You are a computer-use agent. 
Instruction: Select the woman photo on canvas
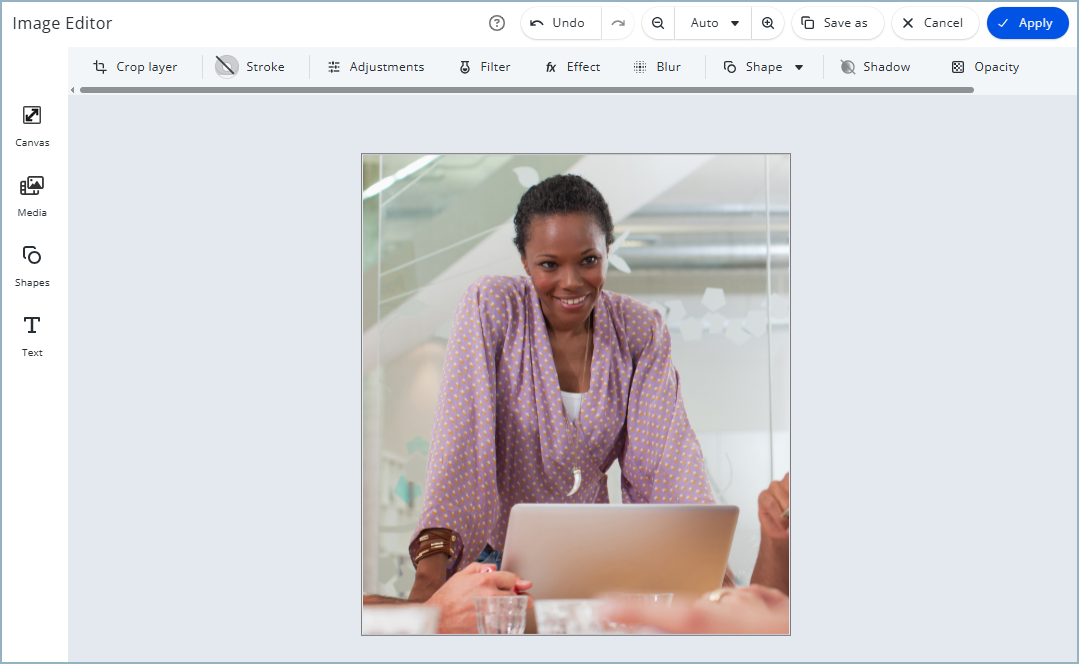(x=575, y=394)
